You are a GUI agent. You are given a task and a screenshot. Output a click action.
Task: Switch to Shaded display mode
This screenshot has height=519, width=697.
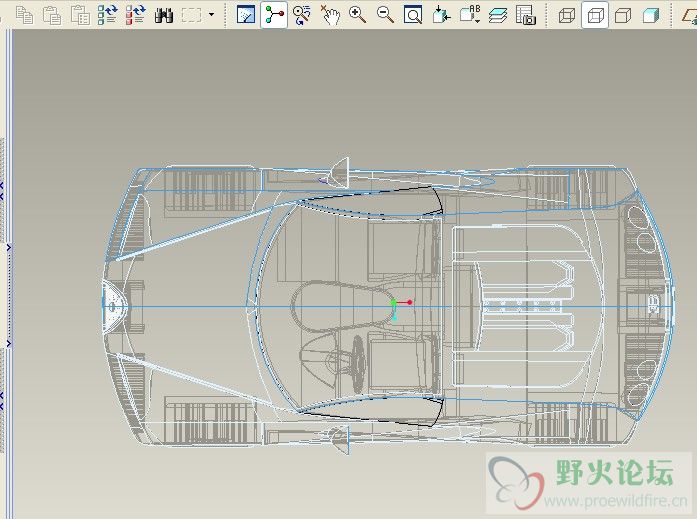point(651,16)
